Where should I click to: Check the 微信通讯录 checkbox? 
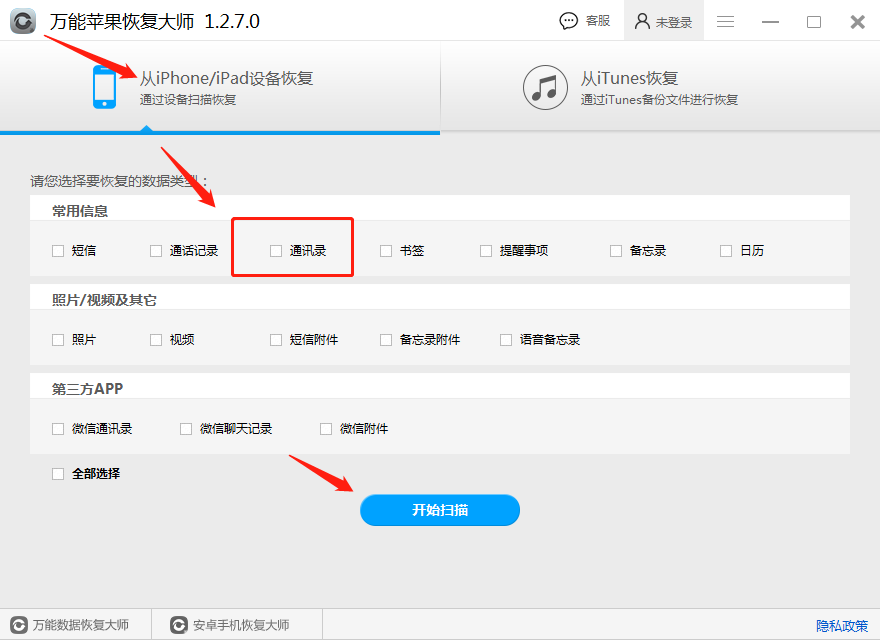[58, 429]
